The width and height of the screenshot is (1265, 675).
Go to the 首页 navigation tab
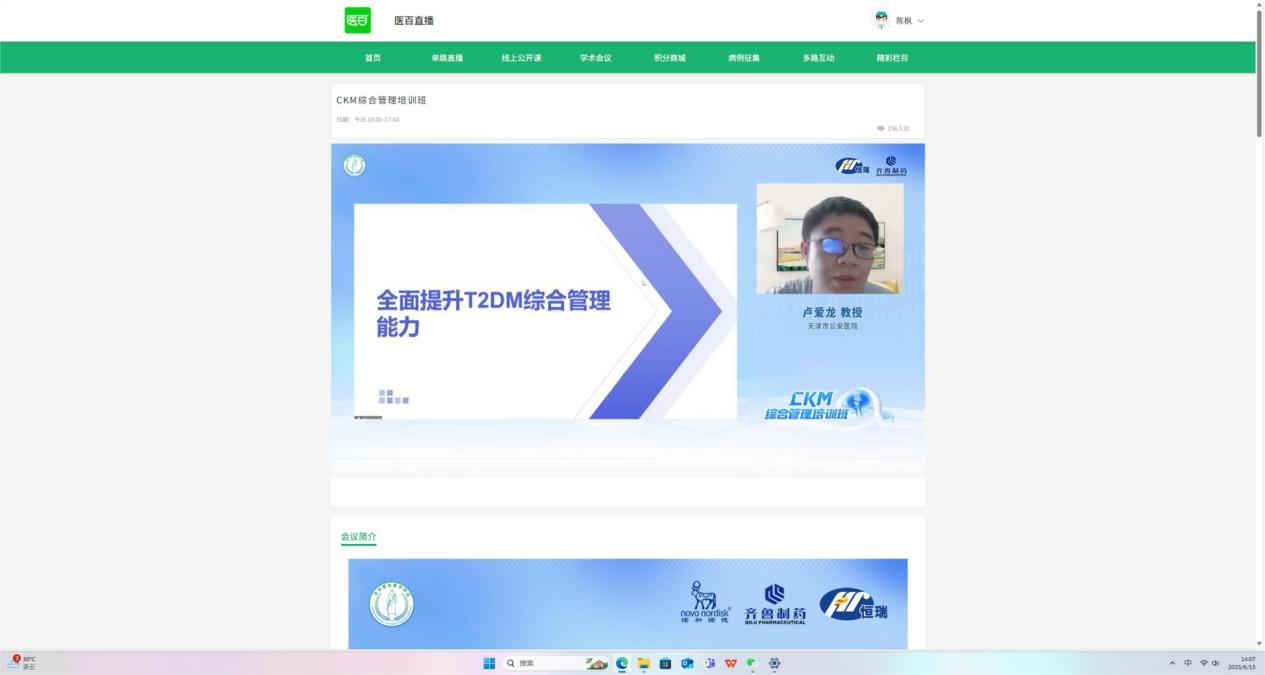tap(373, 58)
